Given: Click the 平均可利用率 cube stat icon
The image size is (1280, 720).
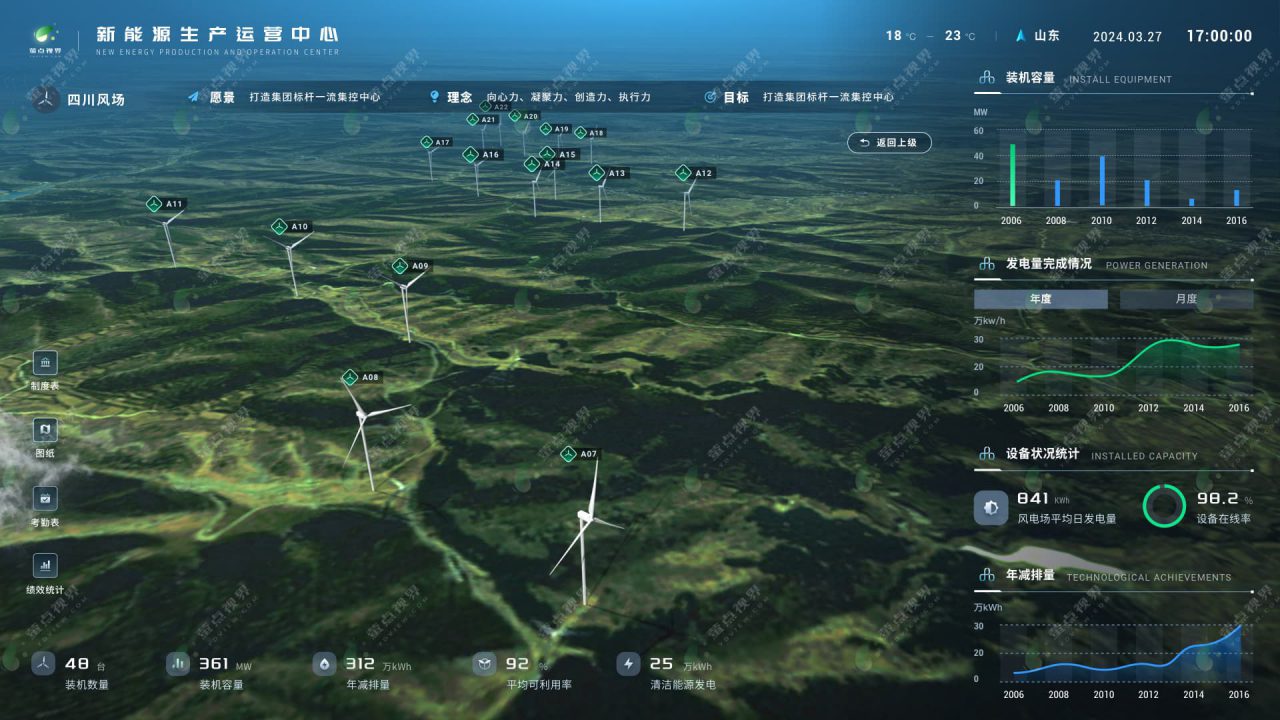Looking at the screenshot, I should tap(484, 663).
